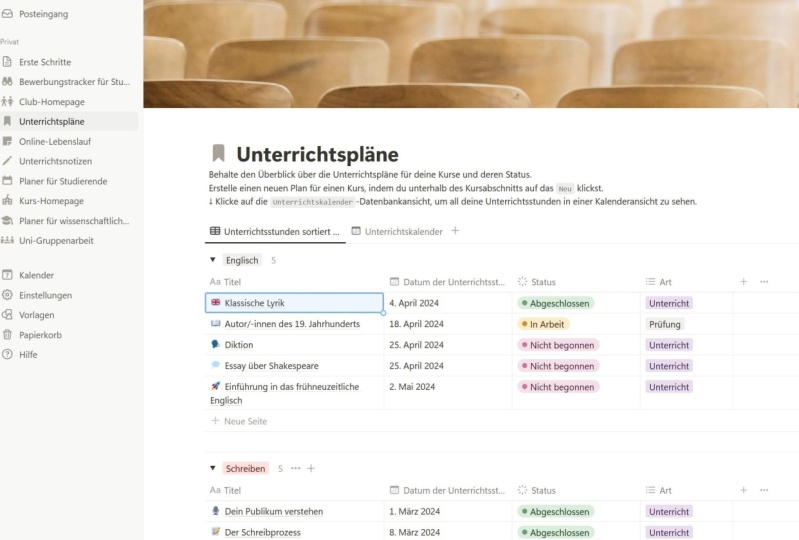Click Abgeschlossen status of Der Schreibprozess
The image size is (799, 540).
tap(555, 532)
